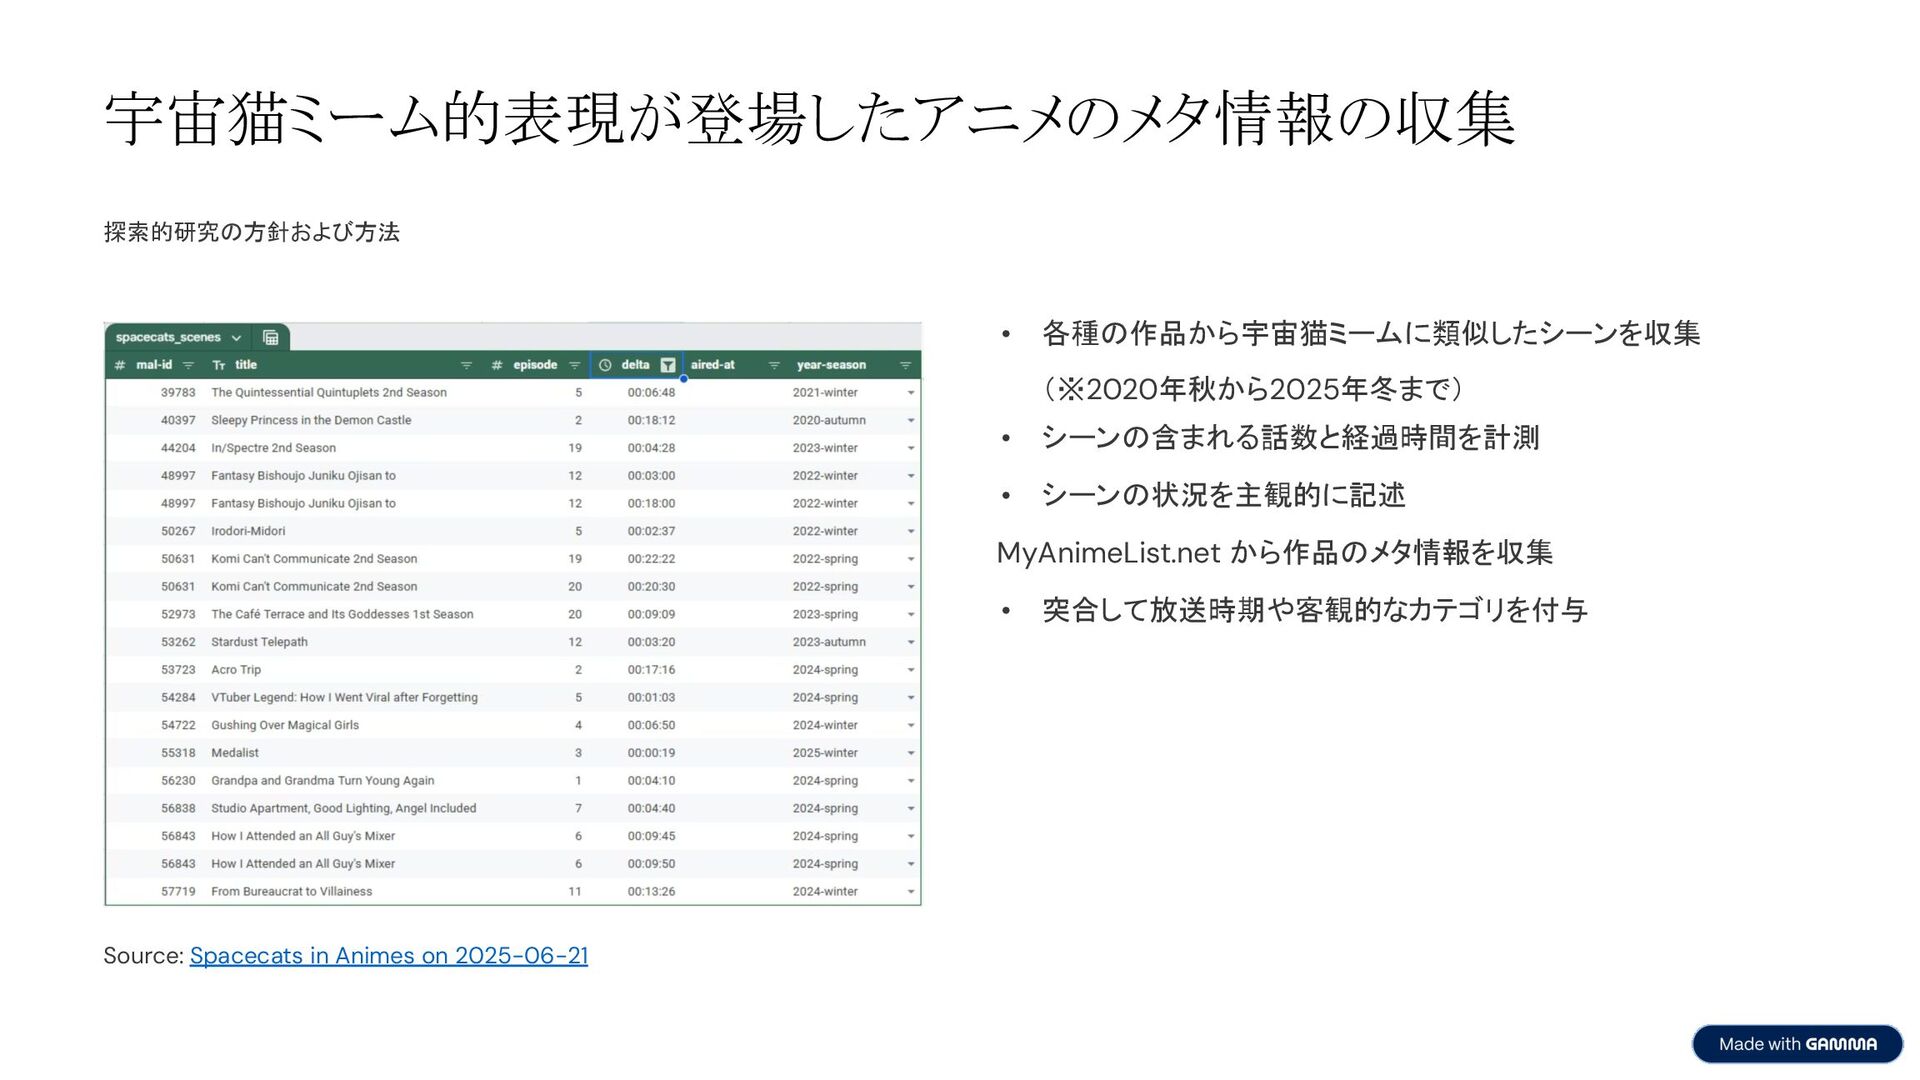Viewport: 1920px width, 1080px height.
Task: Open year-season dropdown for Sleepy Princess row
Action: click(910, 421)
